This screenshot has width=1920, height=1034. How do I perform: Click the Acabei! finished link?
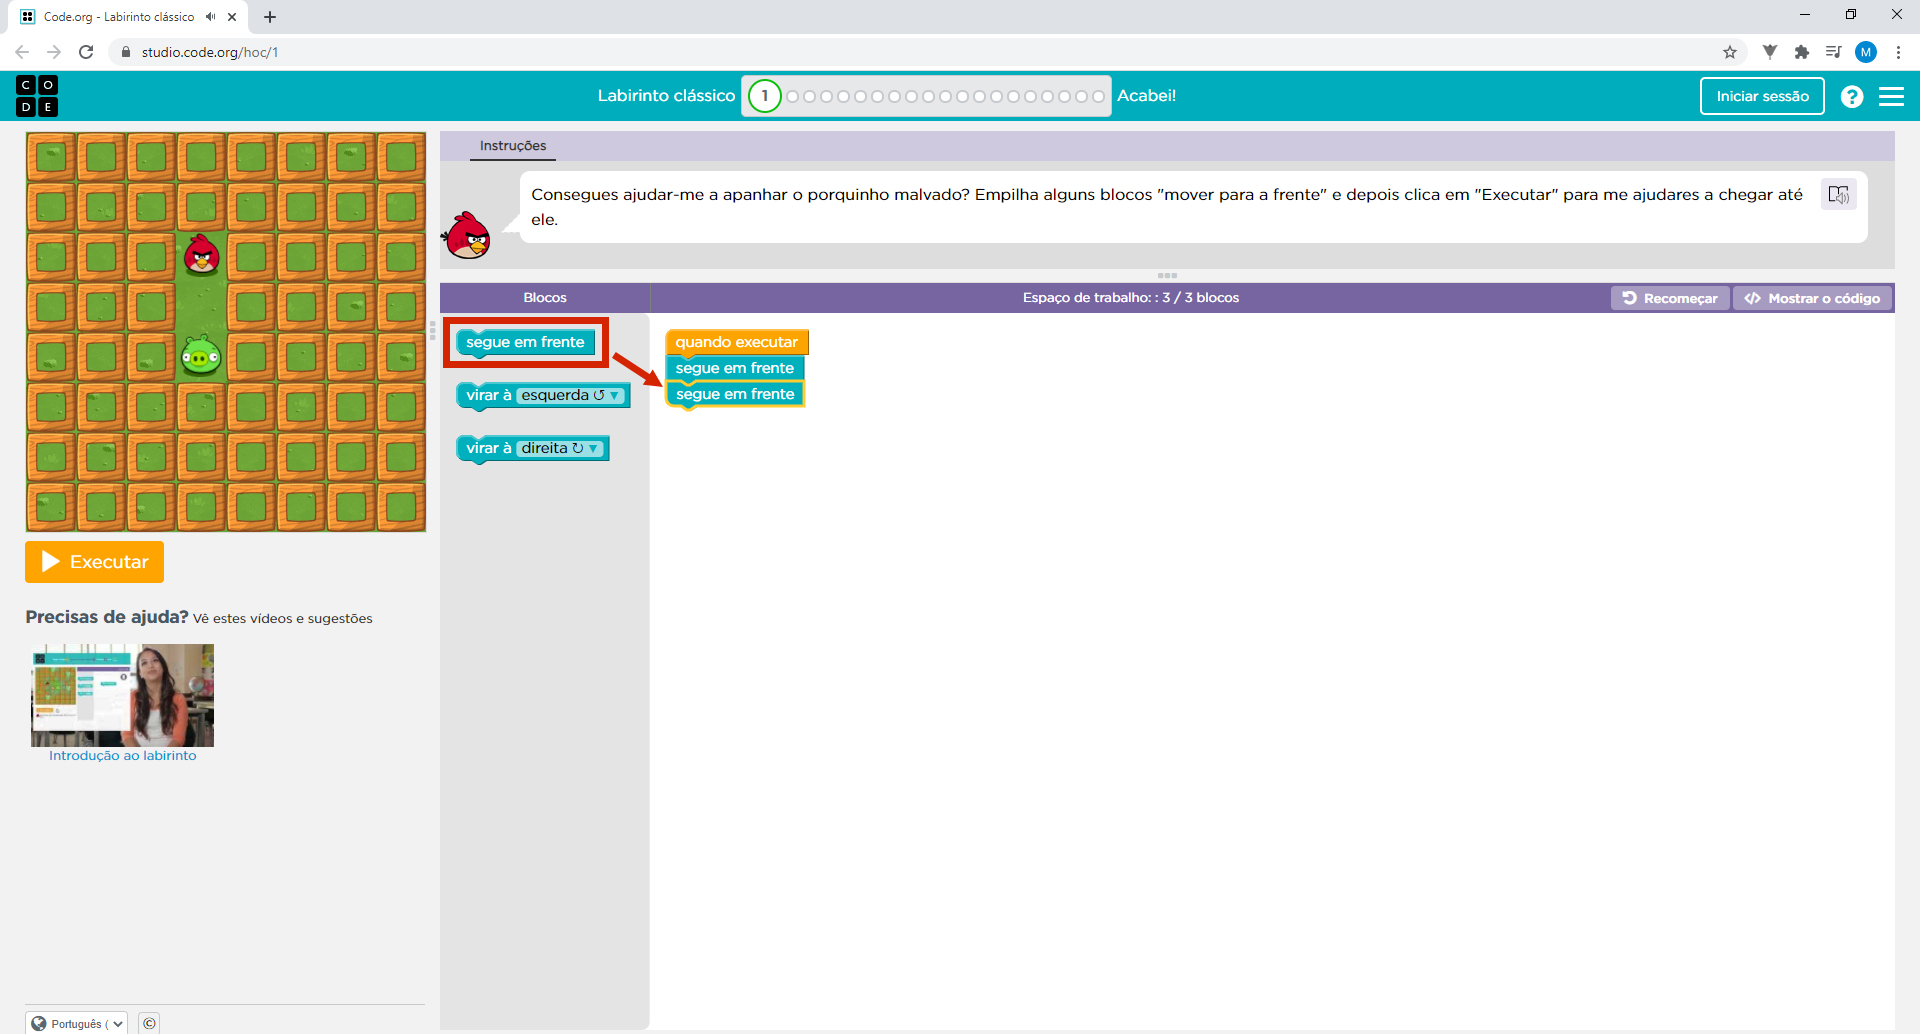point(1146,96)
